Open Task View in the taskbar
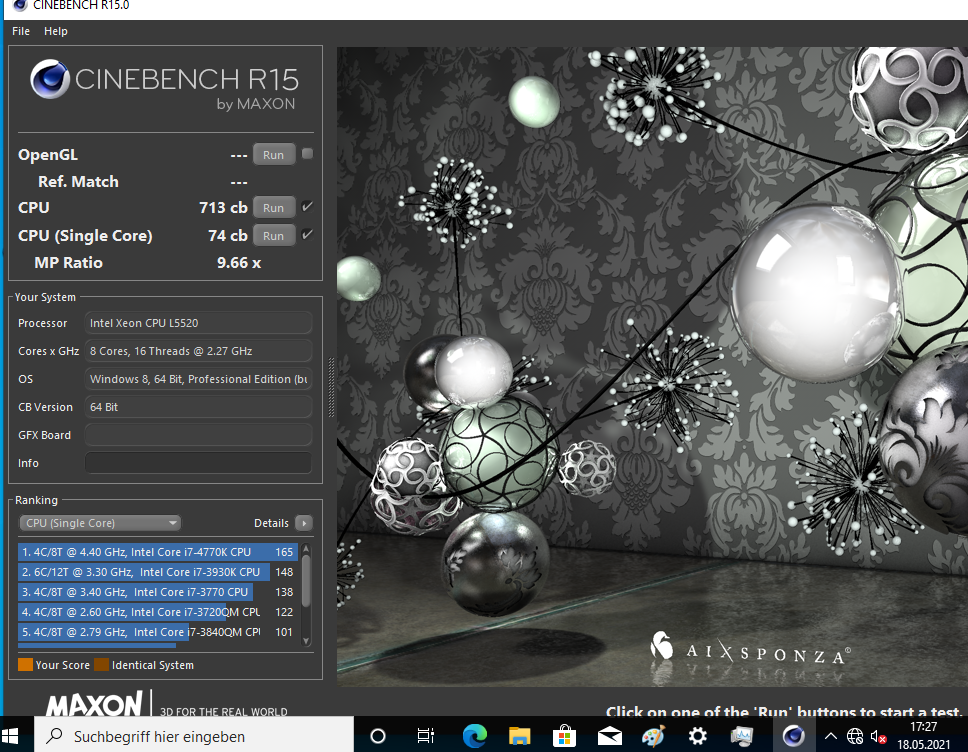The height and width of the screenshot is (752, 968). [425, 736]
